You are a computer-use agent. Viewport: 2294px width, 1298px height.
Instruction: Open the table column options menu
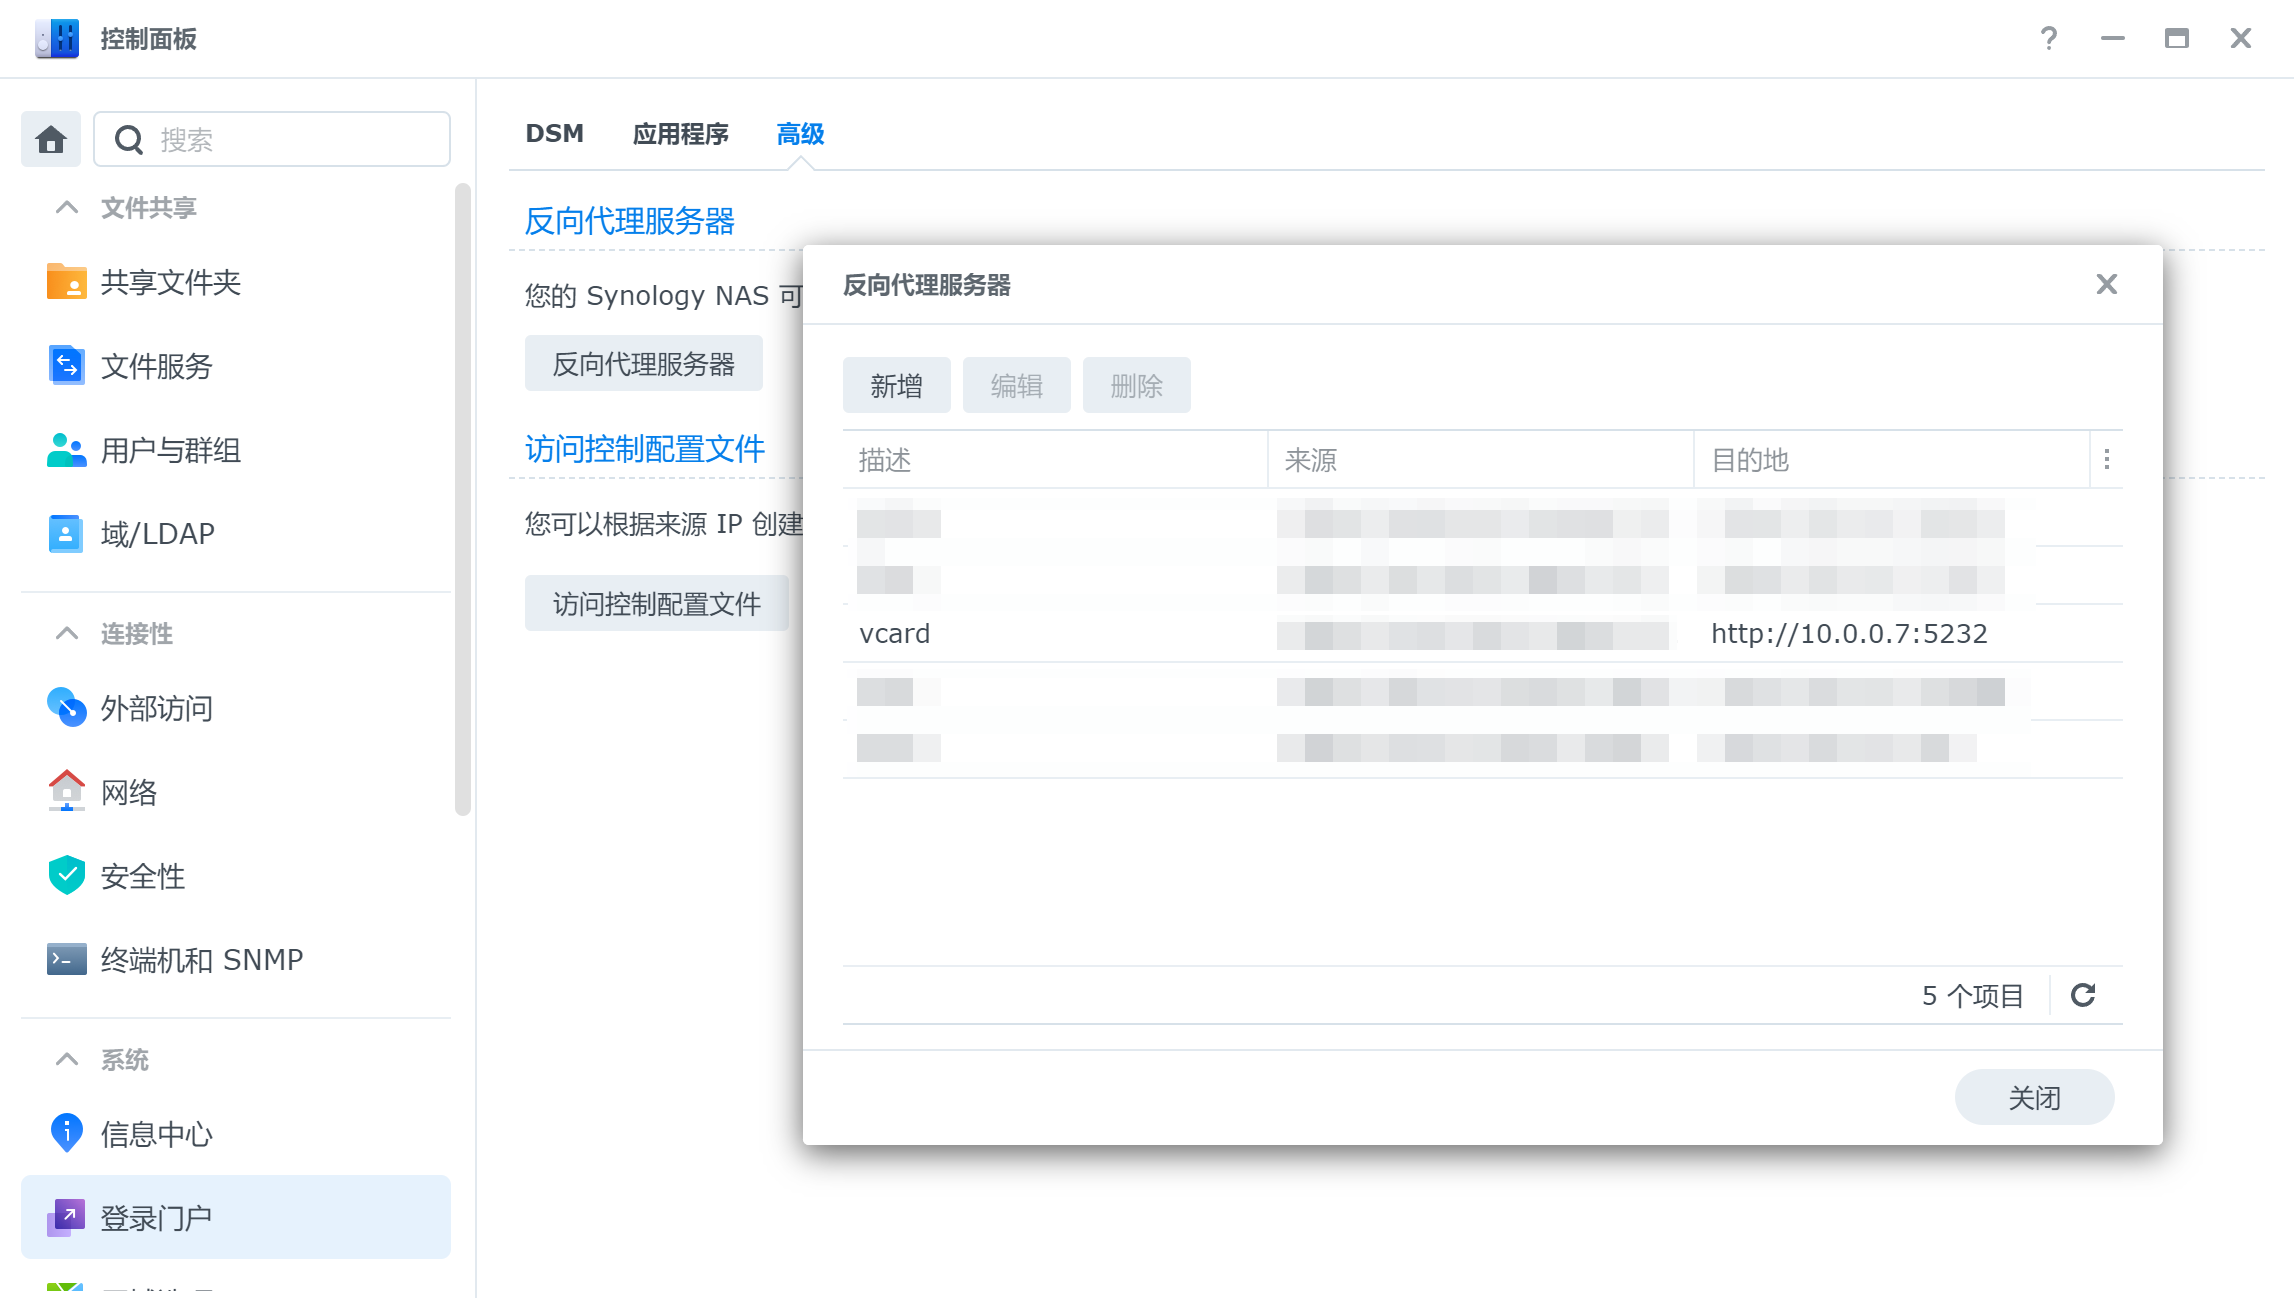click(2107, 459)
